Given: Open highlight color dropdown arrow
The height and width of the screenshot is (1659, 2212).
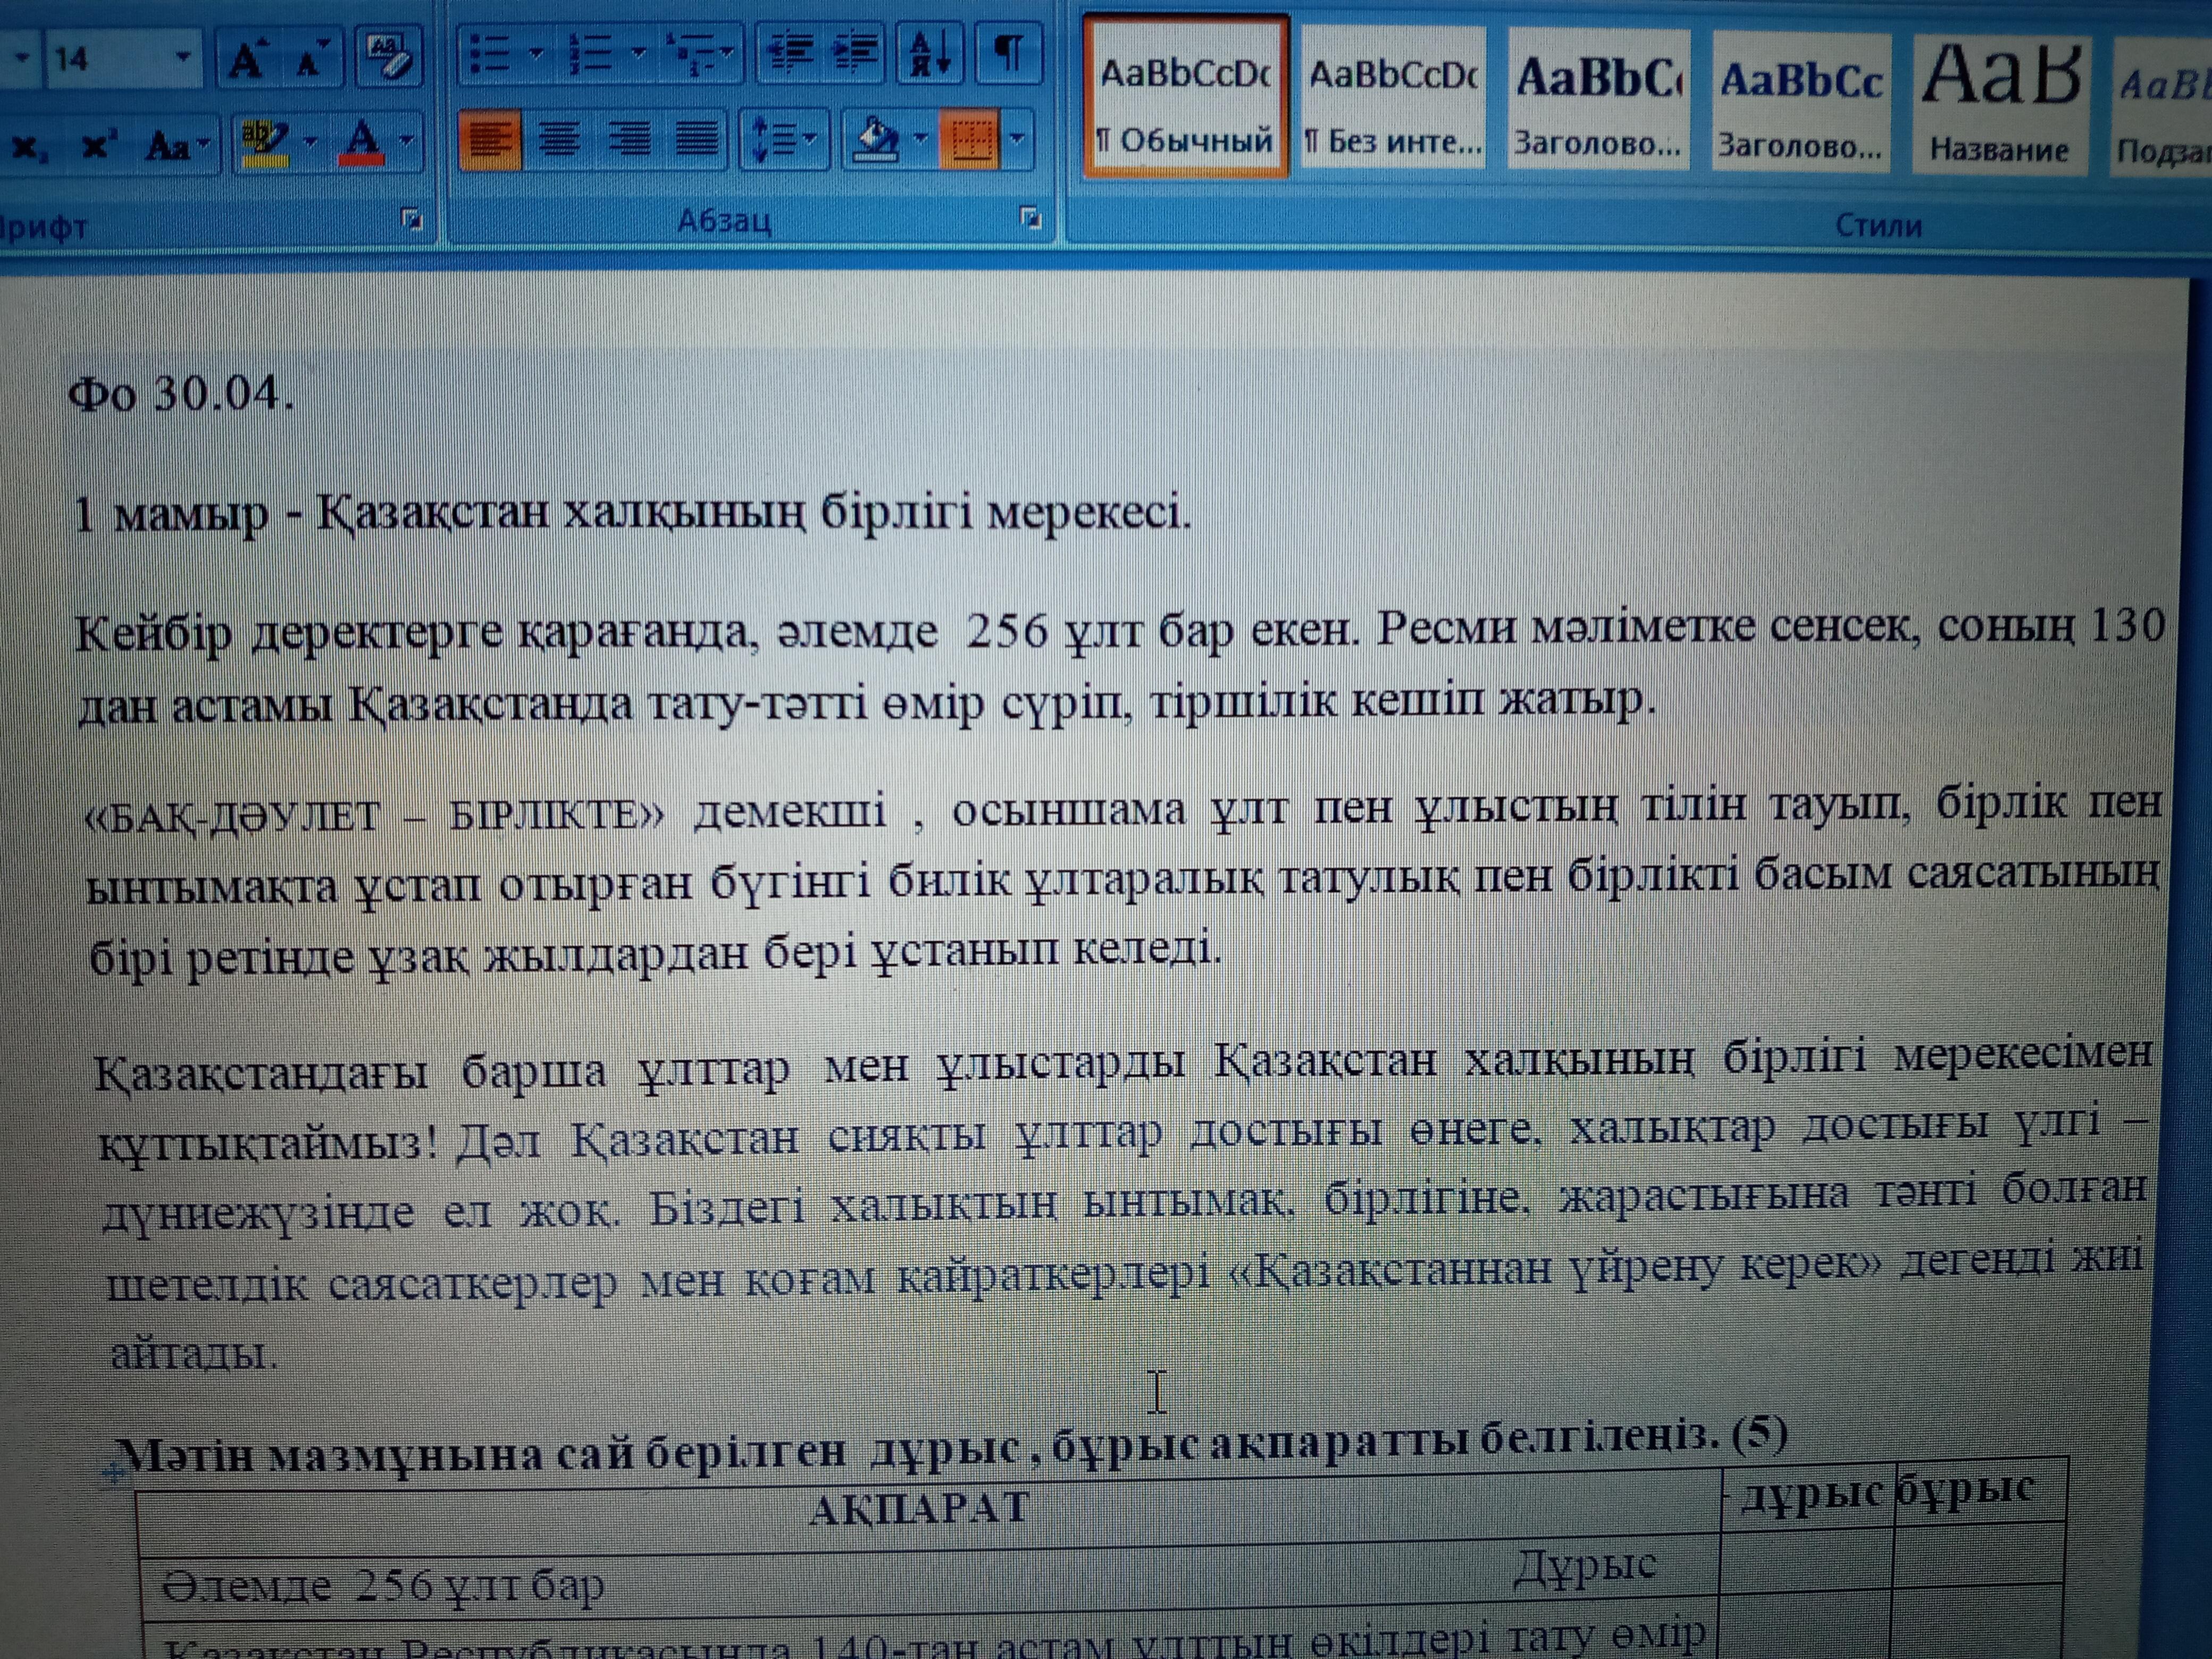Looking at the screenshot, I should click(x=310, y=143).
